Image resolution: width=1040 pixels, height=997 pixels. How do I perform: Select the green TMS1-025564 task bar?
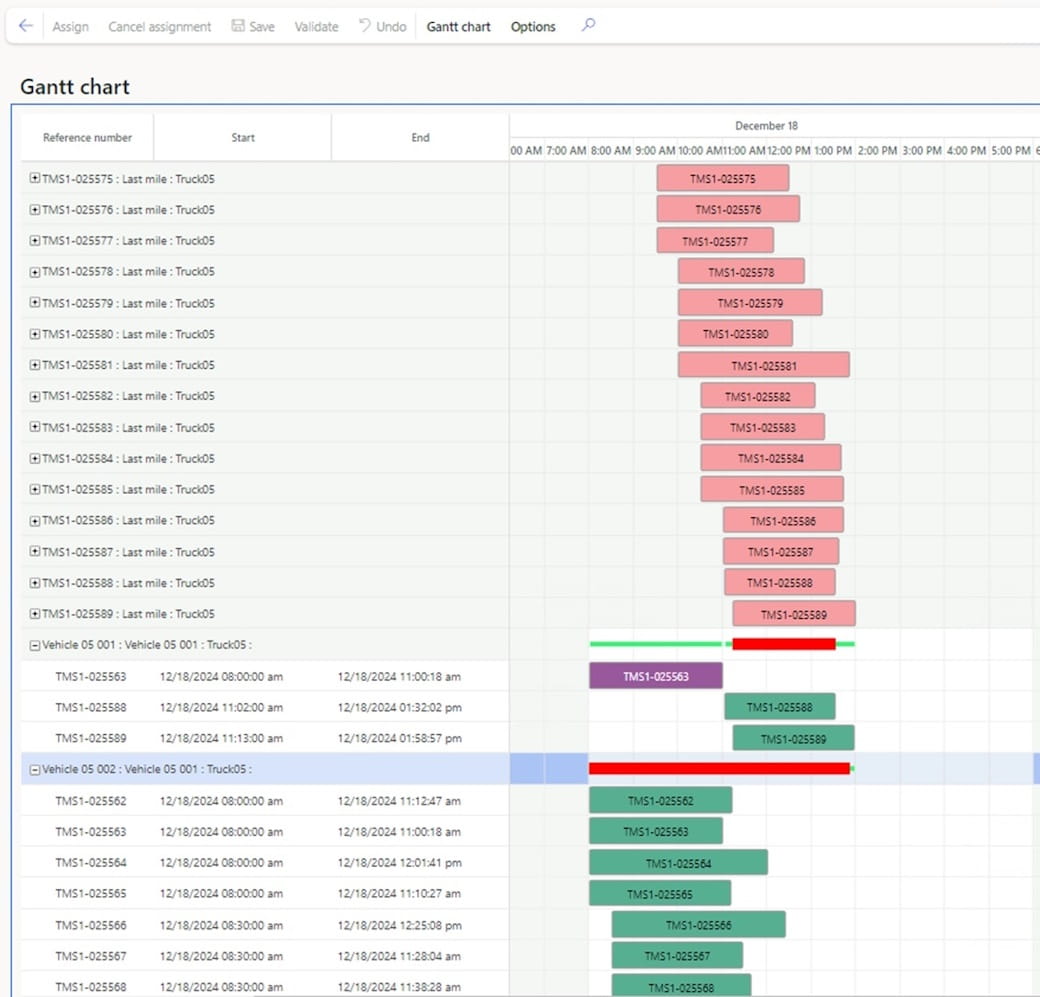[x=678, y=863]
